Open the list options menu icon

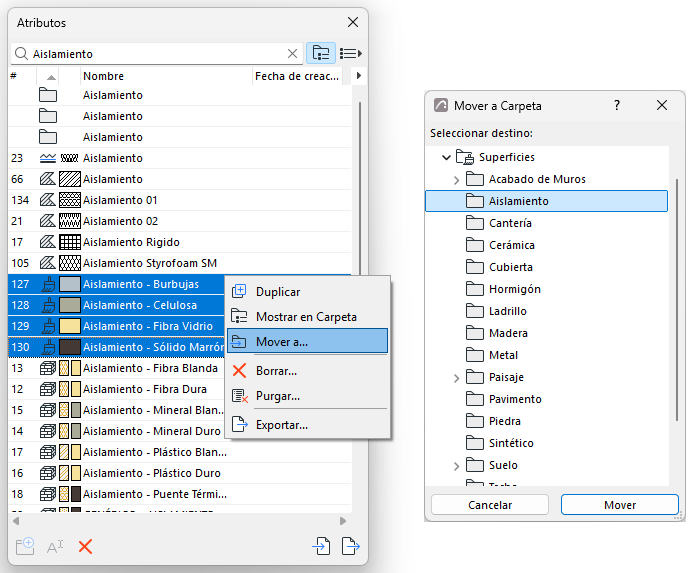(x=350, y=54)
